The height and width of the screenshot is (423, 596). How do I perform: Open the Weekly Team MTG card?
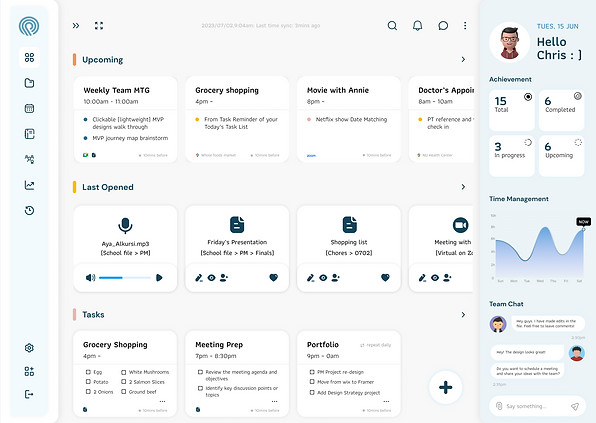point(125,119)
